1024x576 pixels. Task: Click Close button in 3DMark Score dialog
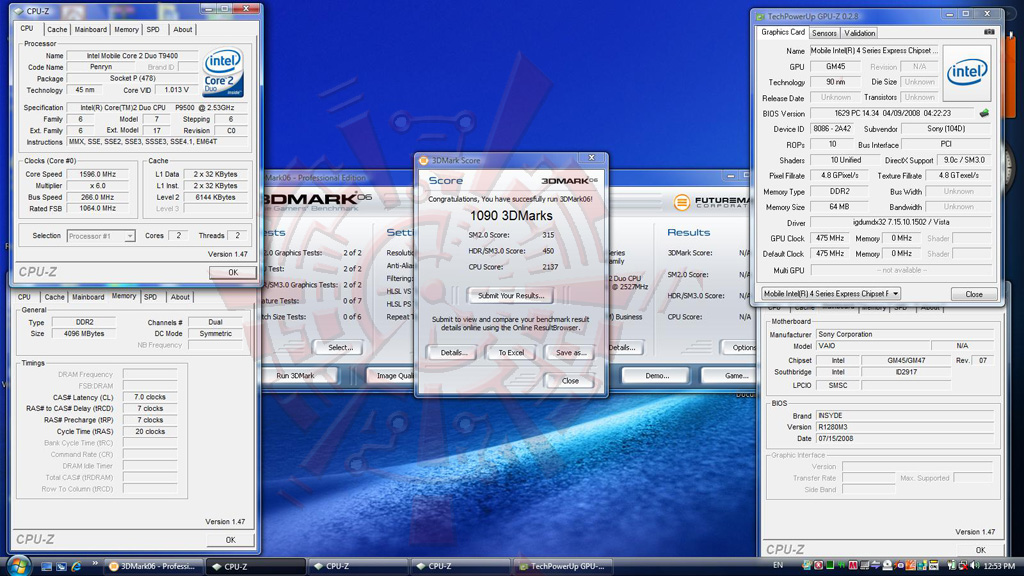point(570,381)
